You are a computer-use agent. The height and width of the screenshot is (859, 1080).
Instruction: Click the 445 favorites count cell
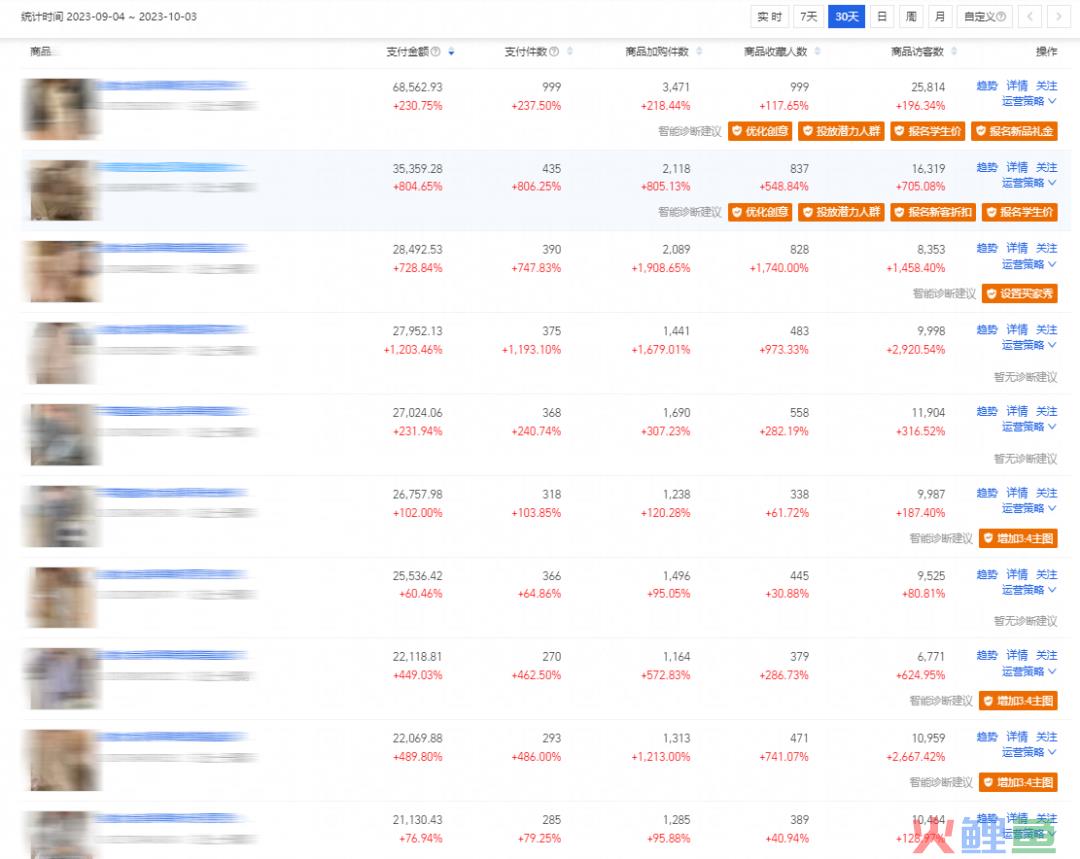pos(799,576)
